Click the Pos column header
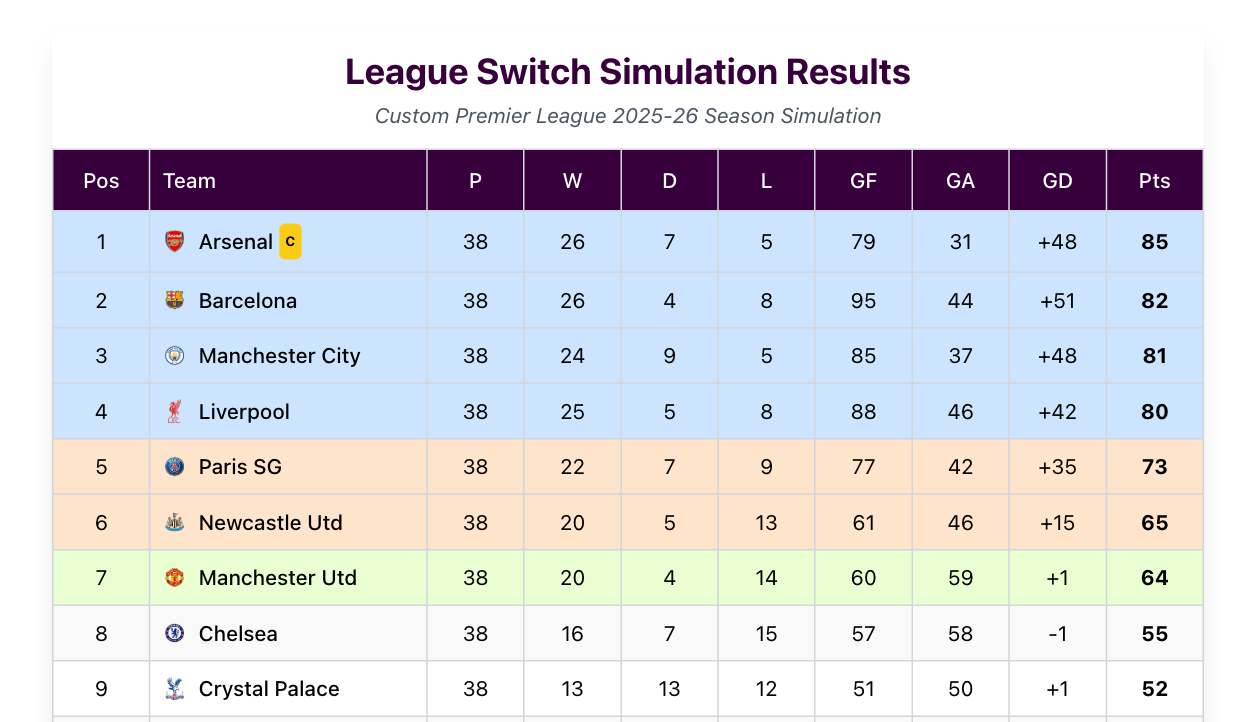The height and width of the screenshot is (722, 1246). click(x=101, y=181)
